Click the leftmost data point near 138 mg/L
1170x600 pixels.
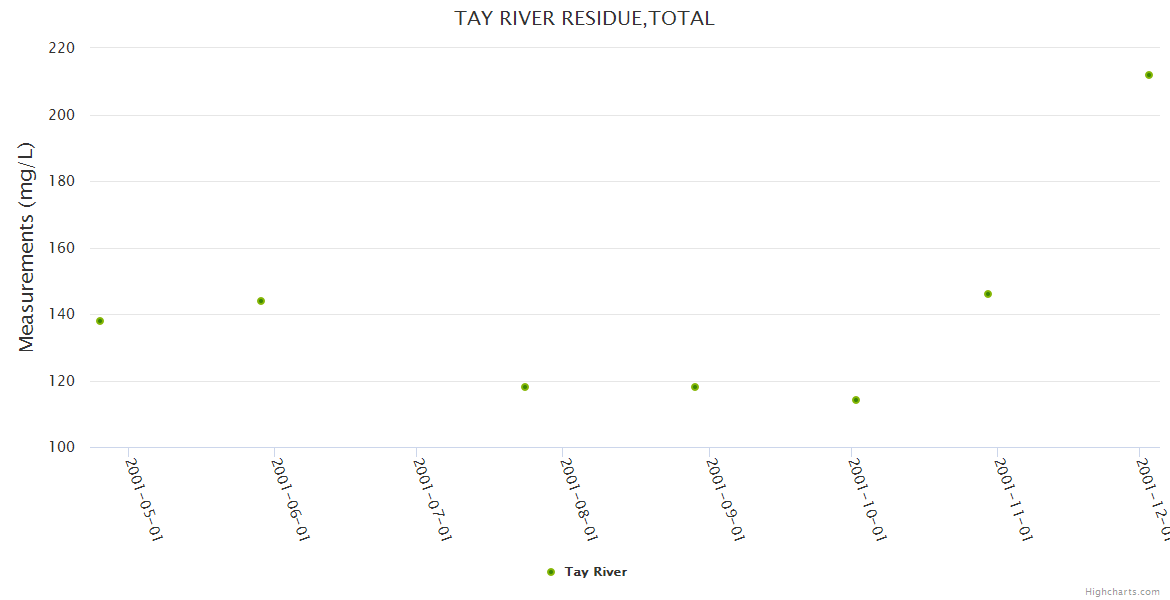(100, 321)
